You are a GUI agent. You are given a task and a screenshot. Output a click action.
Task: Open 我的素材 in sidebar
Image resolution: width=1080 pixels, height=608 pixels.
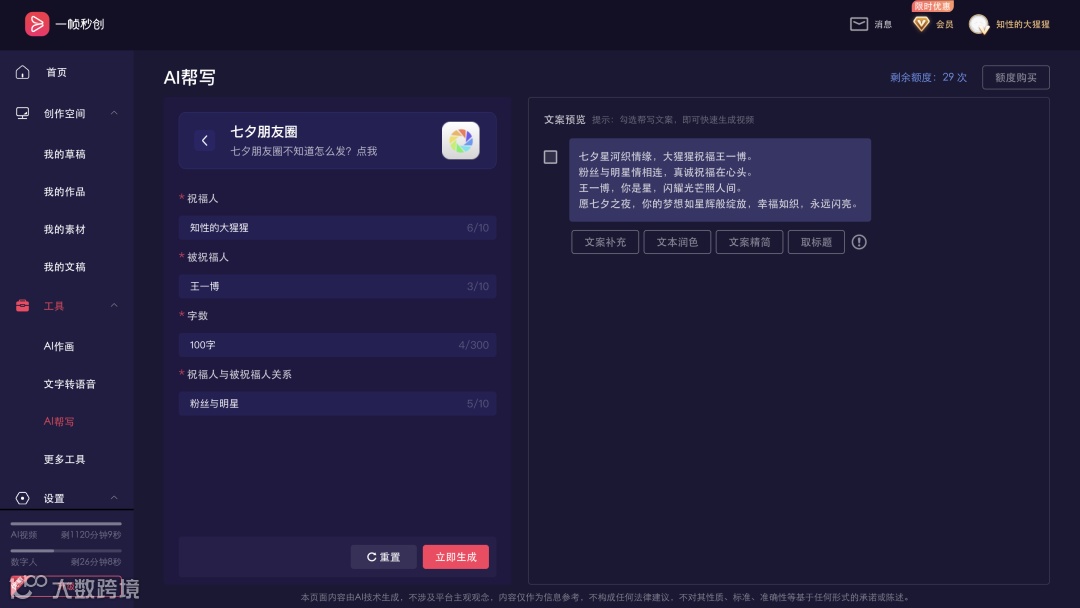pyautogui.click(x=65, y=229)
